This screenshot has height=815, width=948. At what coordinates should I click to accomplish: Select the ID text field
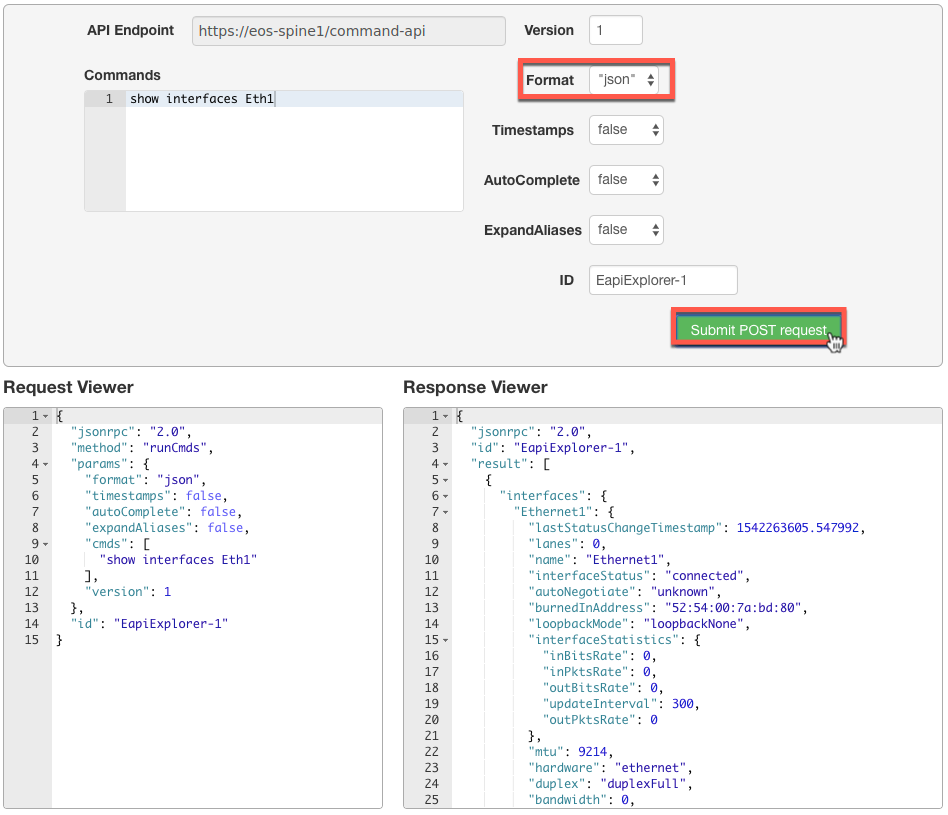(x=663, y=281)
